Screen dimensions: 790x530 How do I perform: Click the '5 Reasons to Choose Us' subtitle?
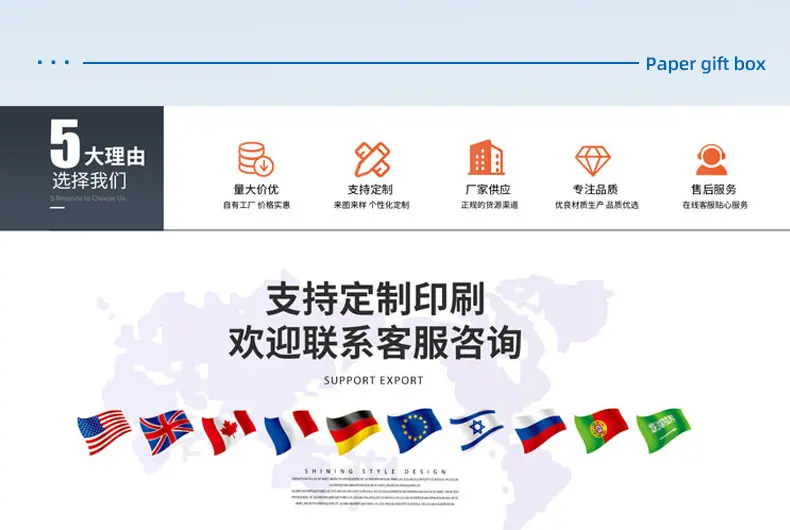tap(88, 198)
